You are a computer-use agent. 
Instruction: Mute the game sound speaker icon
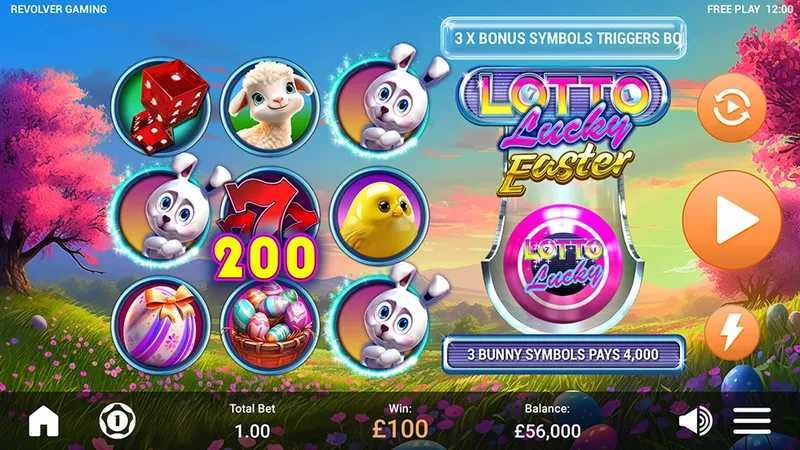pyautogui.click(x=696, y=421)
